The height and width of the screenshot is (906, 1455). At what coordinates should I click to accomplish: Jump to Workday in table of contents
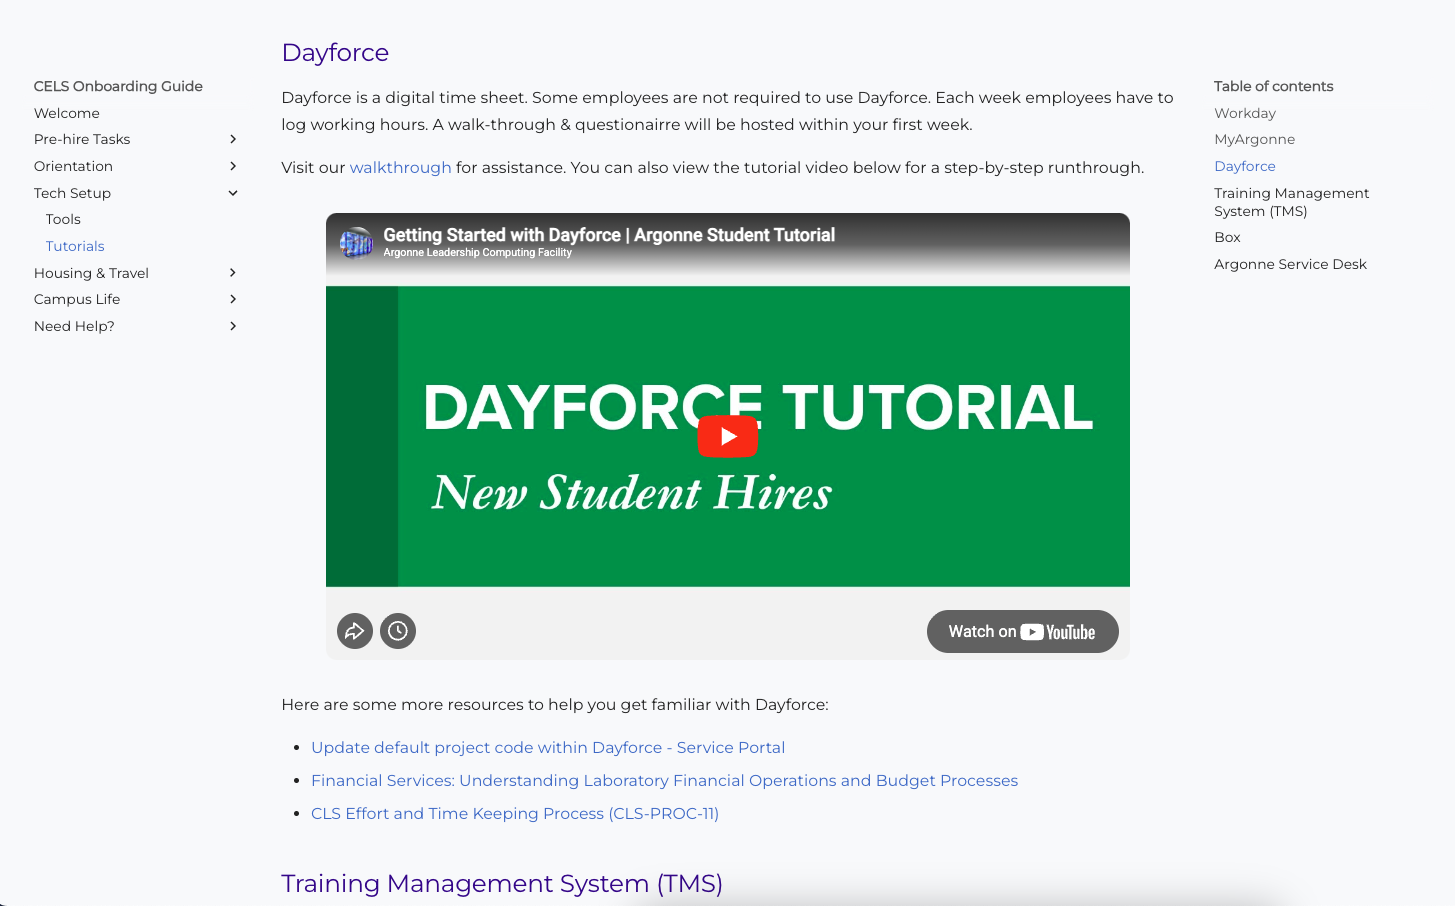point(1245,113)
